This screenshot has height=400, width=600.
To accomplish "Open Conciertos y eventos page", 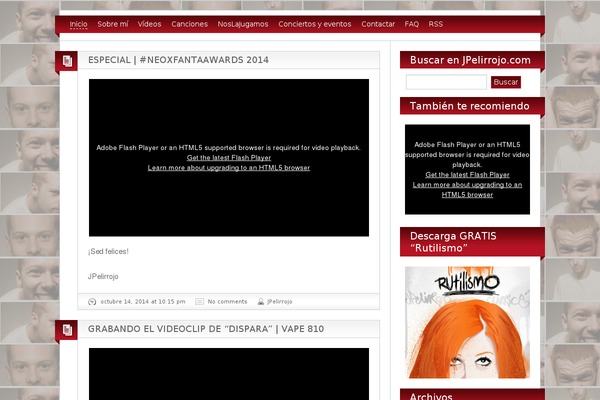I will coord(315,24).
